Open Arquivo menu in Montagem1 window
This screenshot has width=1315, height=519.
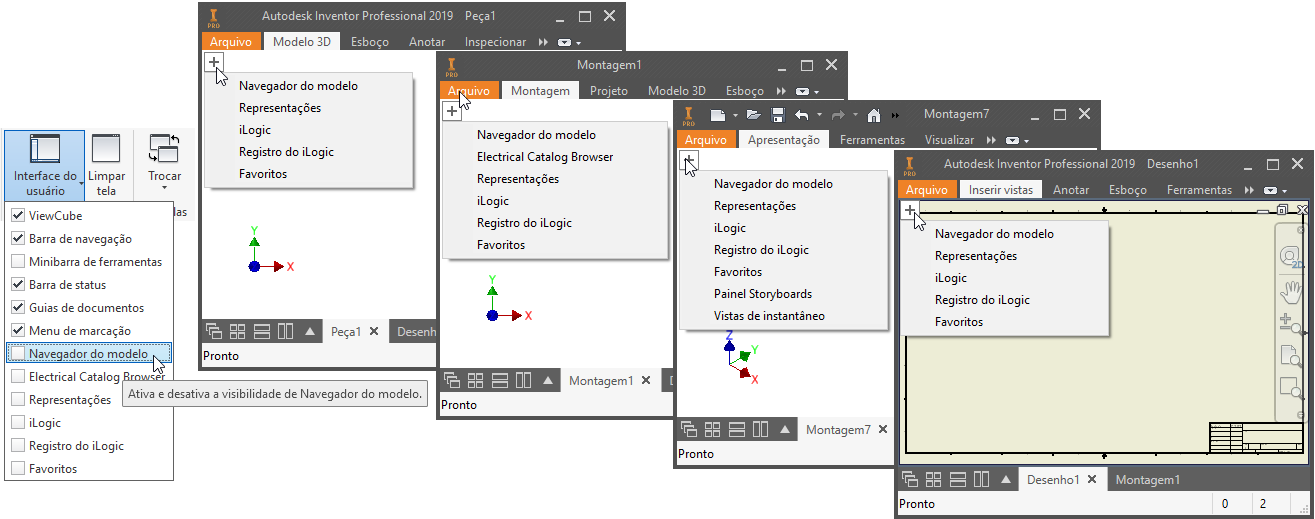click(469, 91)
